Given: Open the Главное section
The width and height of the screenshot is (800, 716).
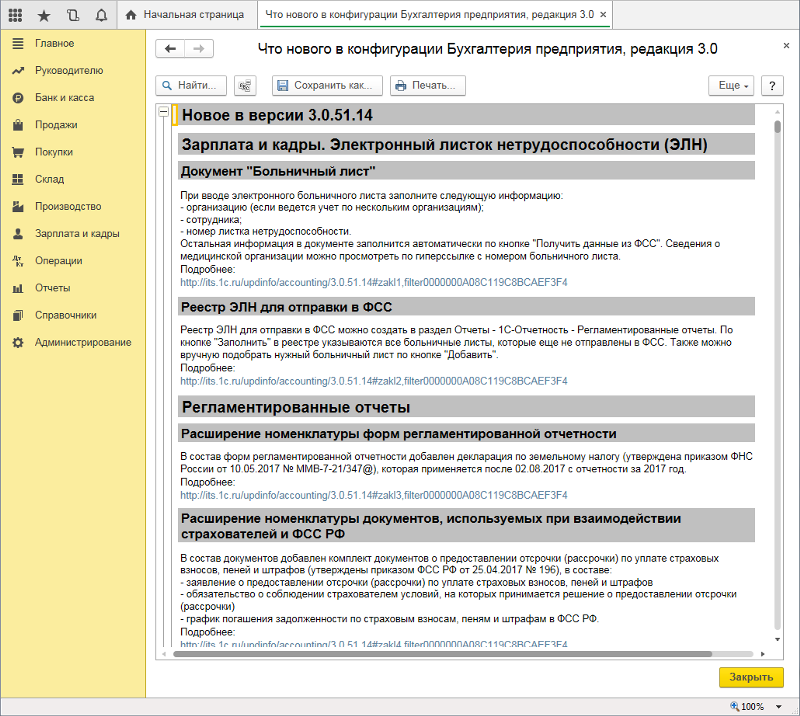Looking at the screenshot, I should click(x=55, y=43).
